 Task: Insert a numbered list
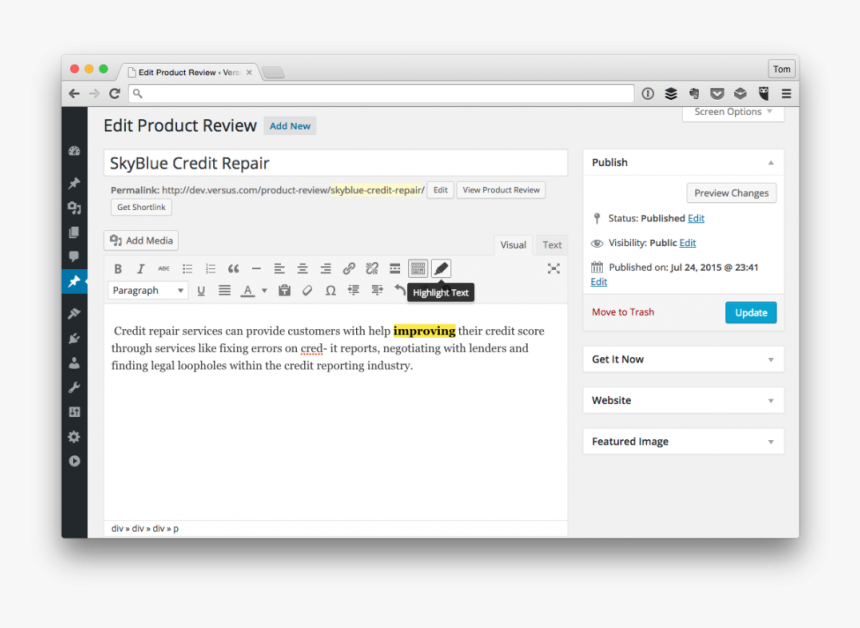pos(210,269)
